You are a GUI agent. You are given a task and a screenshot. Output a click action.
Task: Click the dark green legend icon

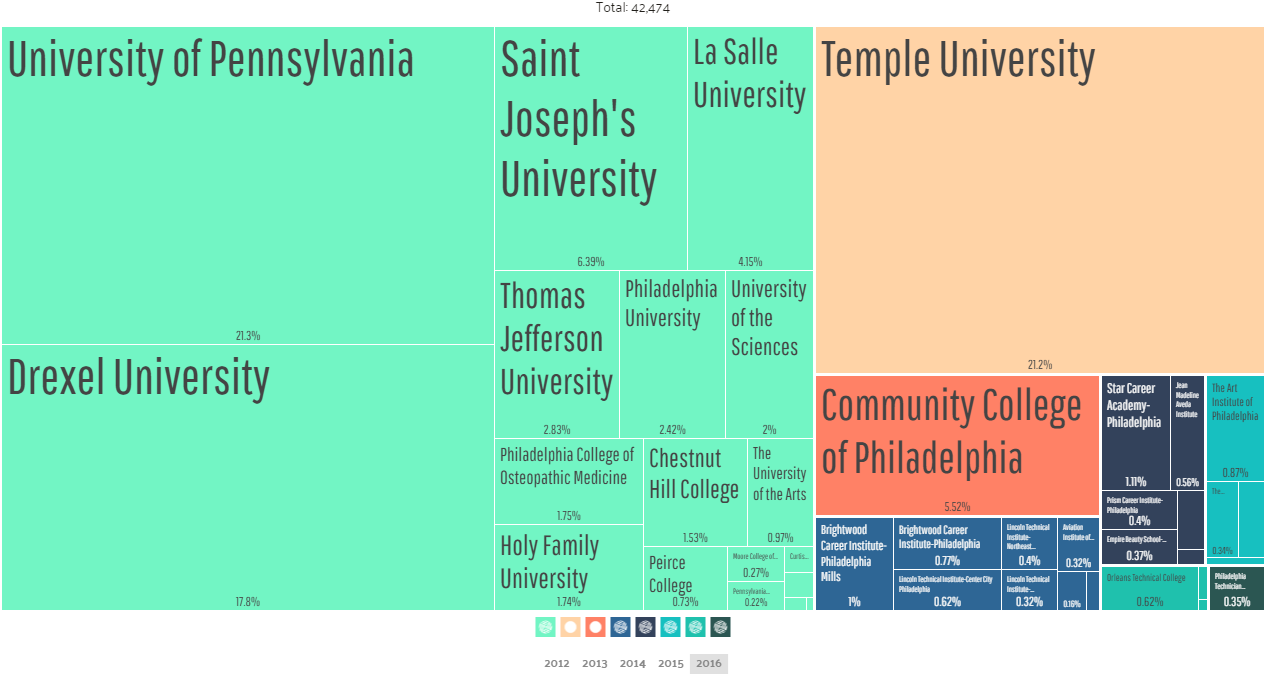point(720,627)
